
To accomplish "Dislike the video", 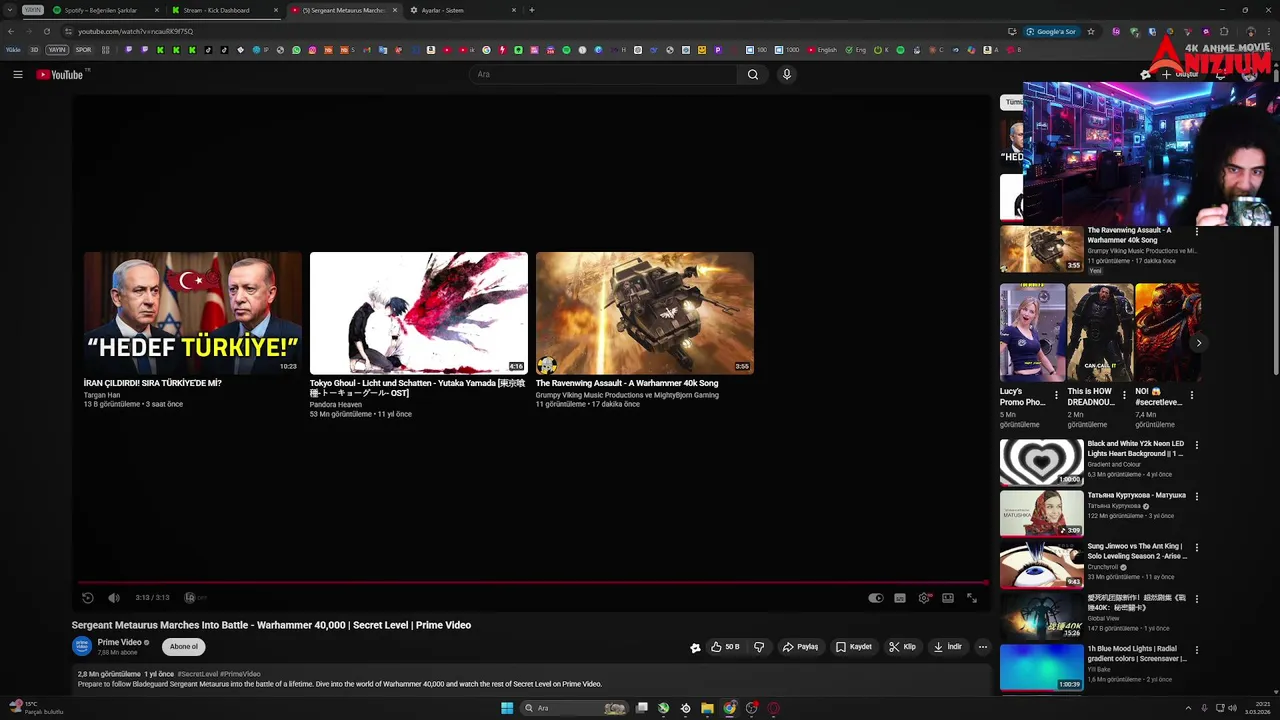I will click(759, 647).
